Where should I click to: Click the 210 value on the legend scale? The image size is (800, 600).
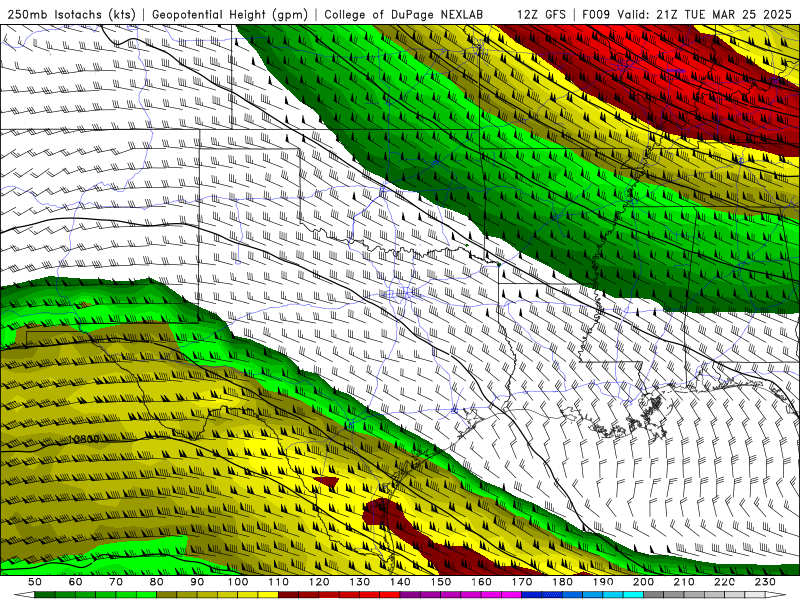(684, 582)
